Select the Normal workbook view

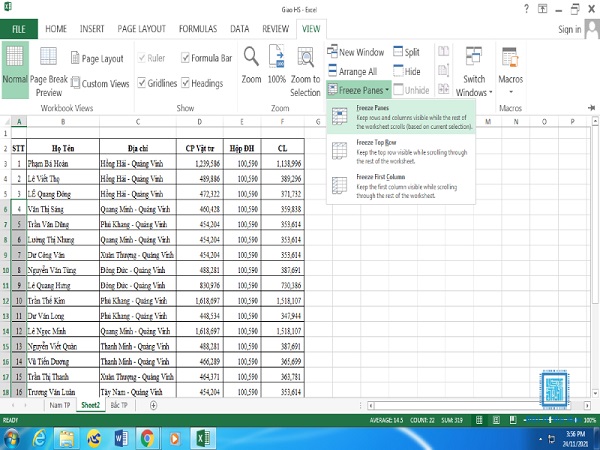pos(15,70)
